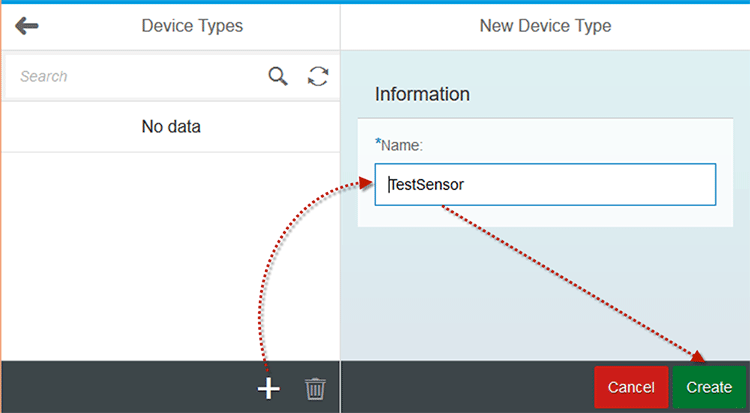
Task: Click the dark footer bar left of Cancel
Action: pos(468,387)
